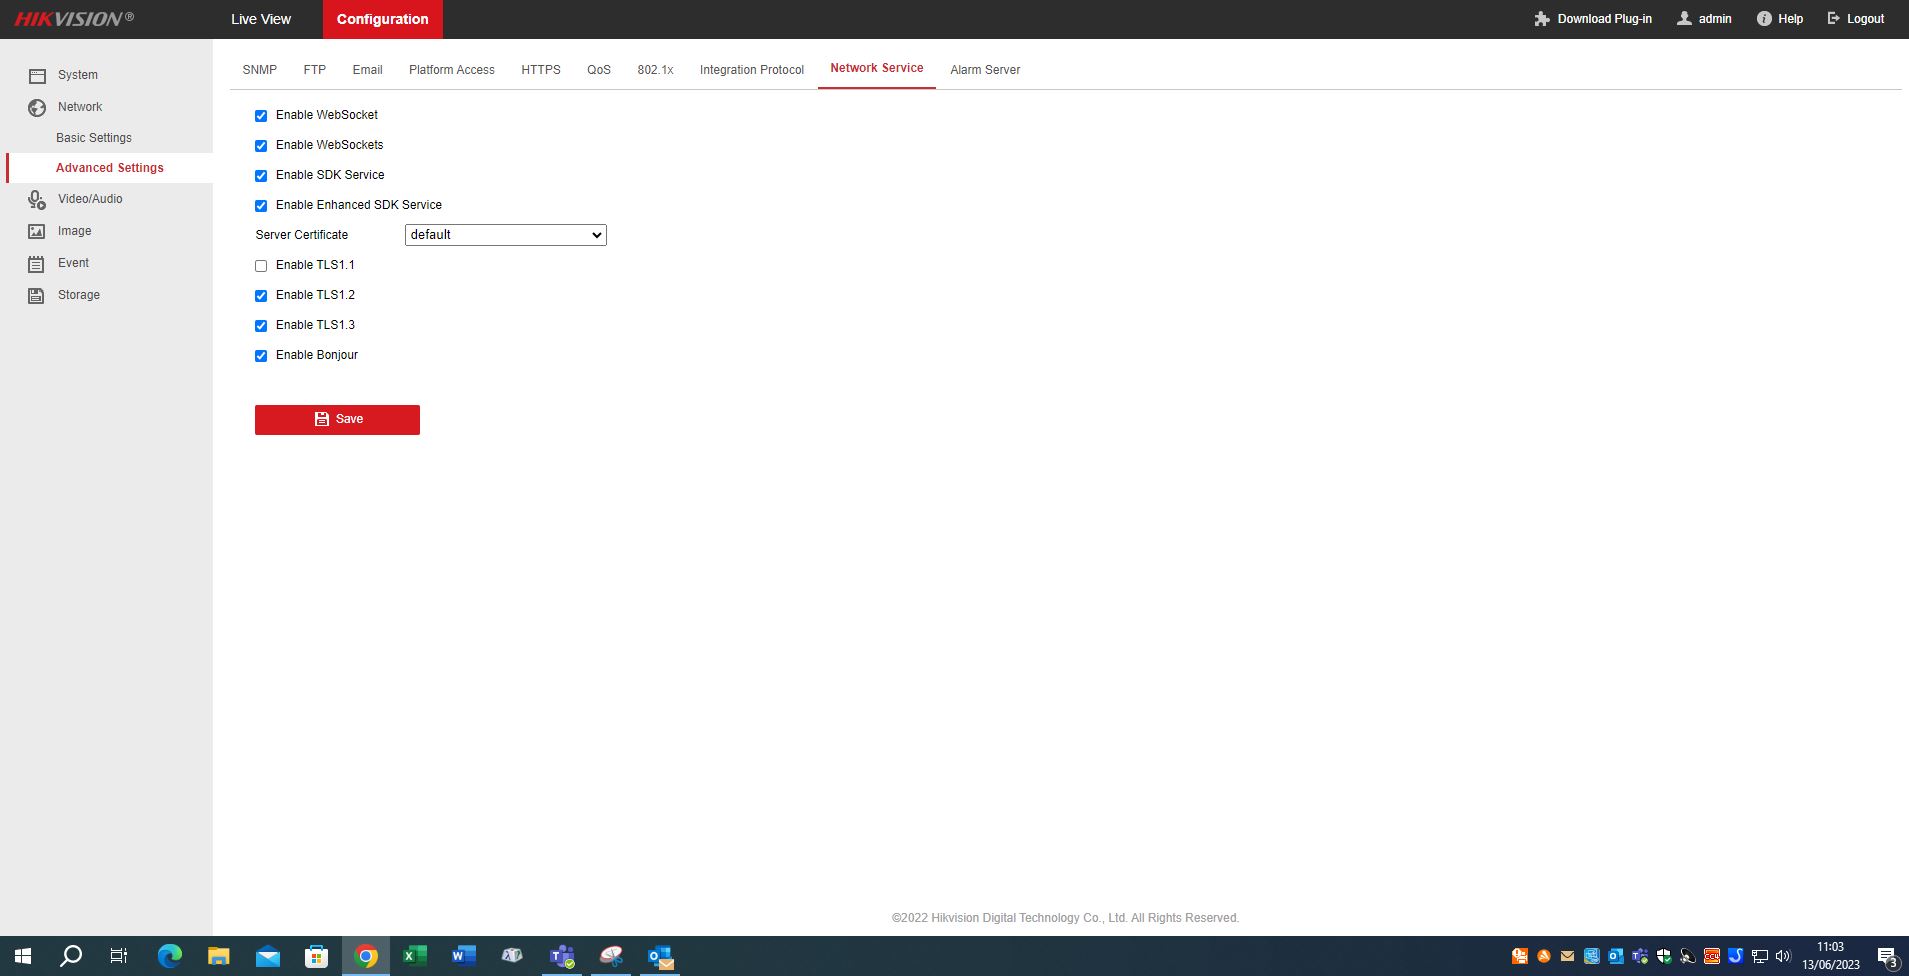Click the Image settings picture icon
Viewport: 1909px width, 976px height.
point(37,232)
